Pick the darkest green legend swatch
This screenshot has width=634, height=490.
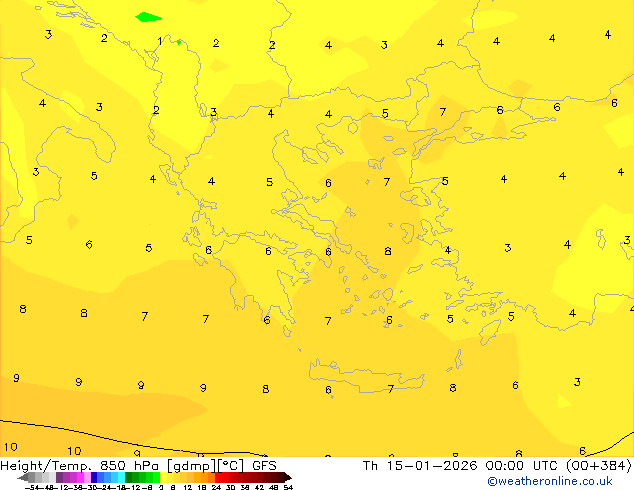pos(129,477)
